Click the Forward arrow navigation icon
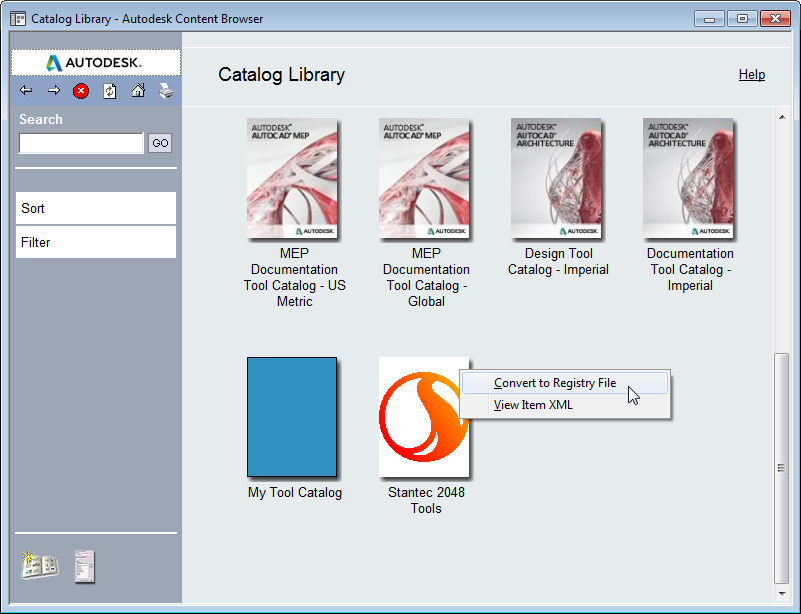 tap(54, 91)
